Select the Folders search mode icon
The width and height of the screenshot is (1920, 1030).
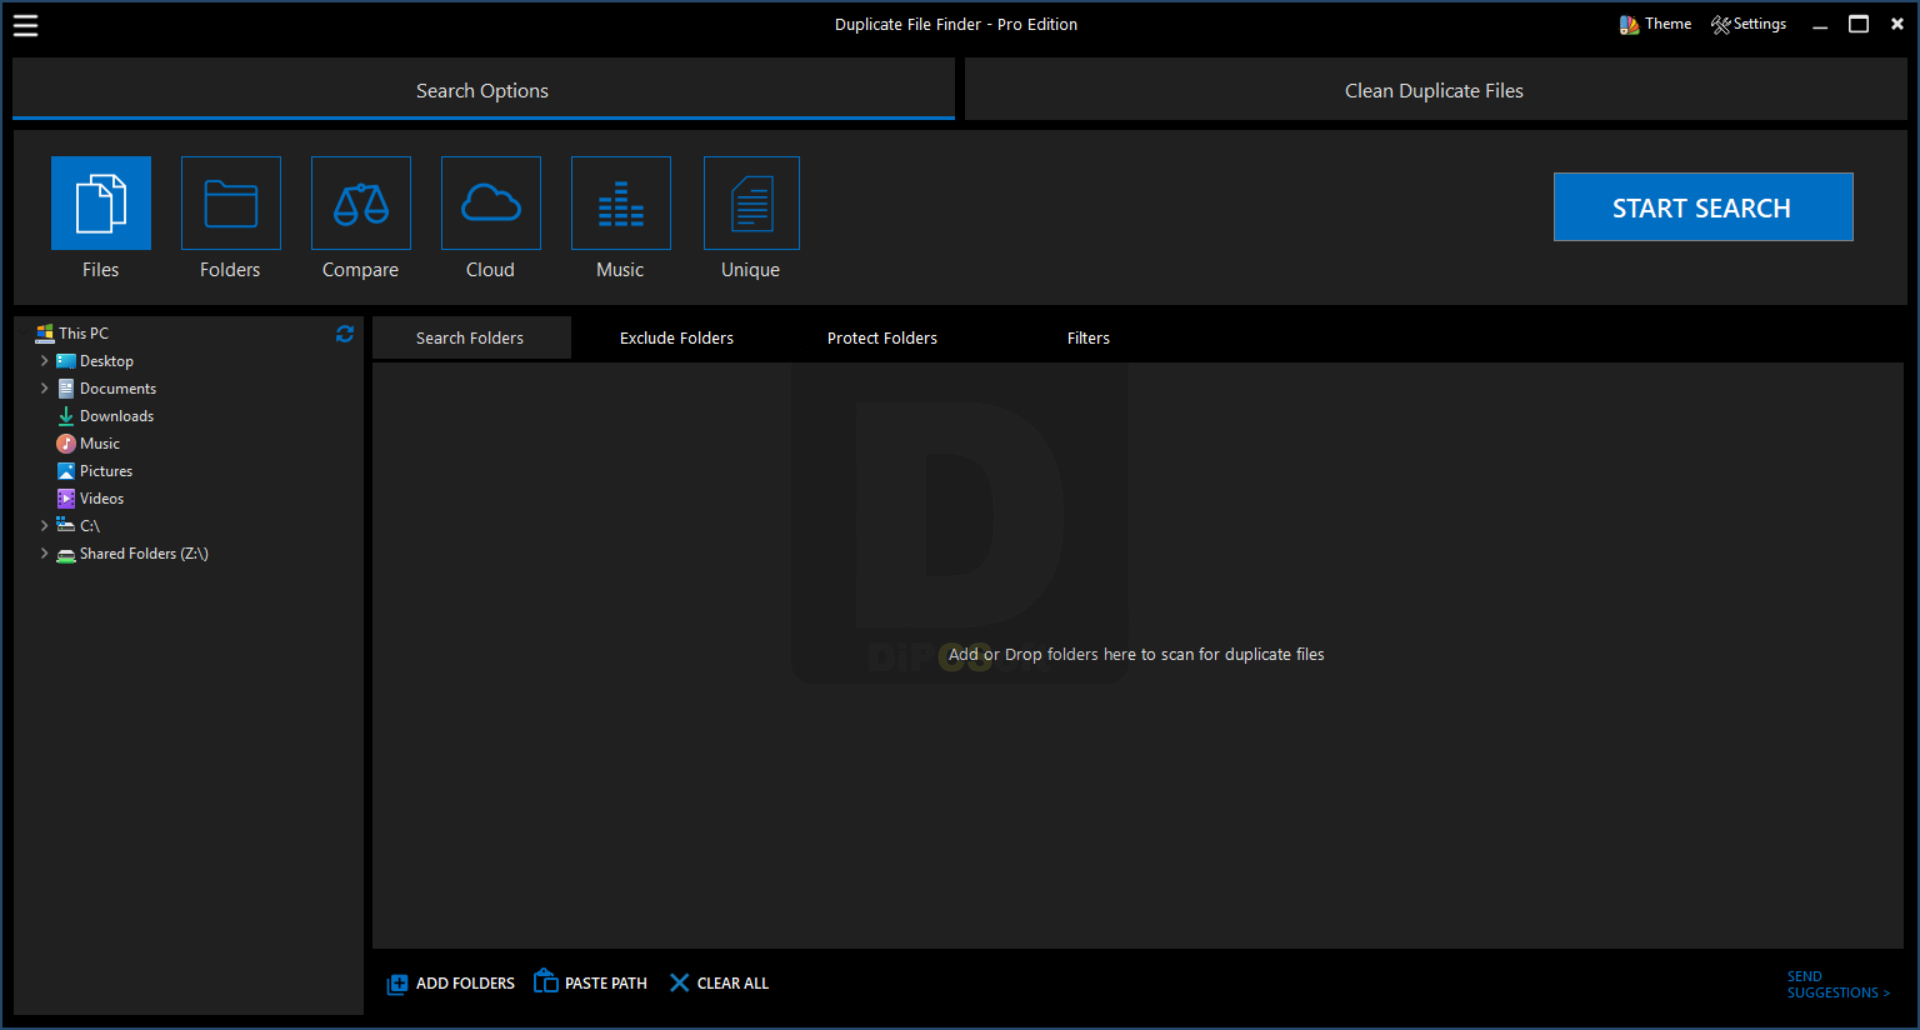click(231, 203)
